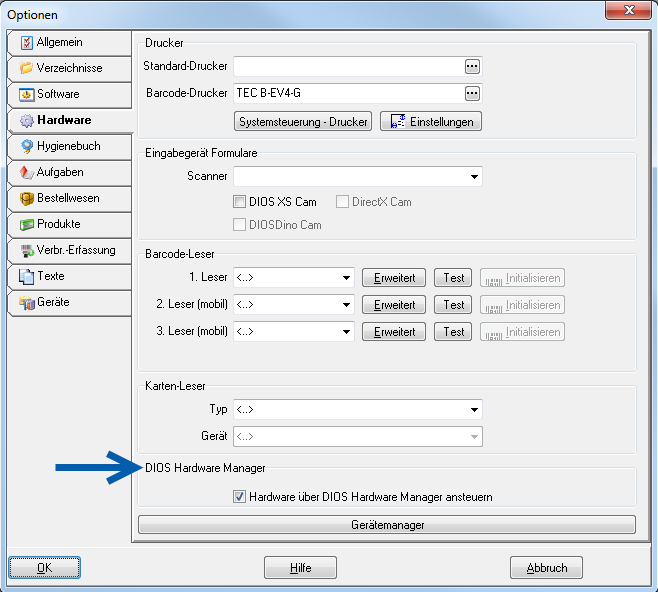The width and height of the screenshot is (658, 592).
Task: Click Erweitert for 3. Leser (mobil)
Action: pos(394,331)
